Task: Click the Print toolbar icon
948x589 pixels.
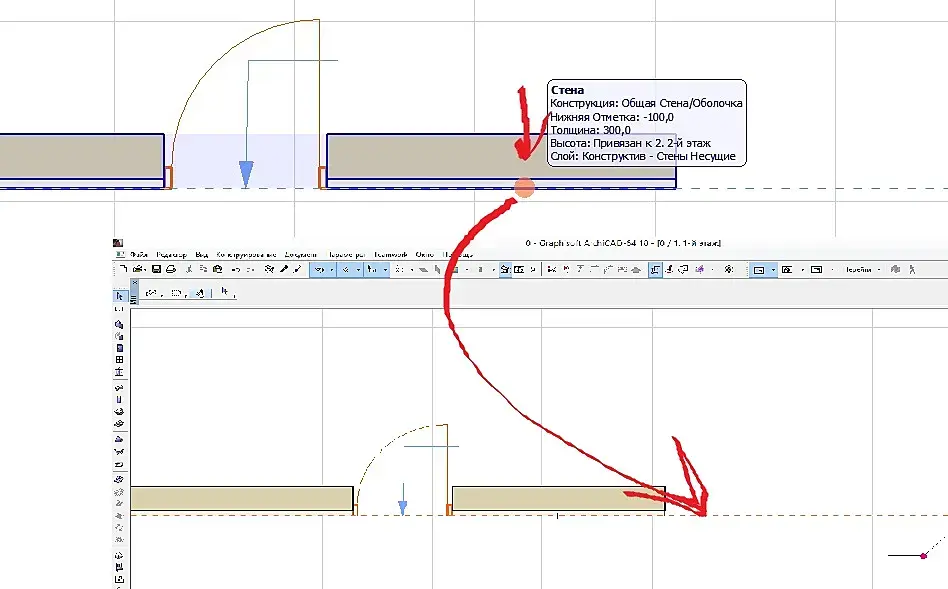Action: point(171,269)
